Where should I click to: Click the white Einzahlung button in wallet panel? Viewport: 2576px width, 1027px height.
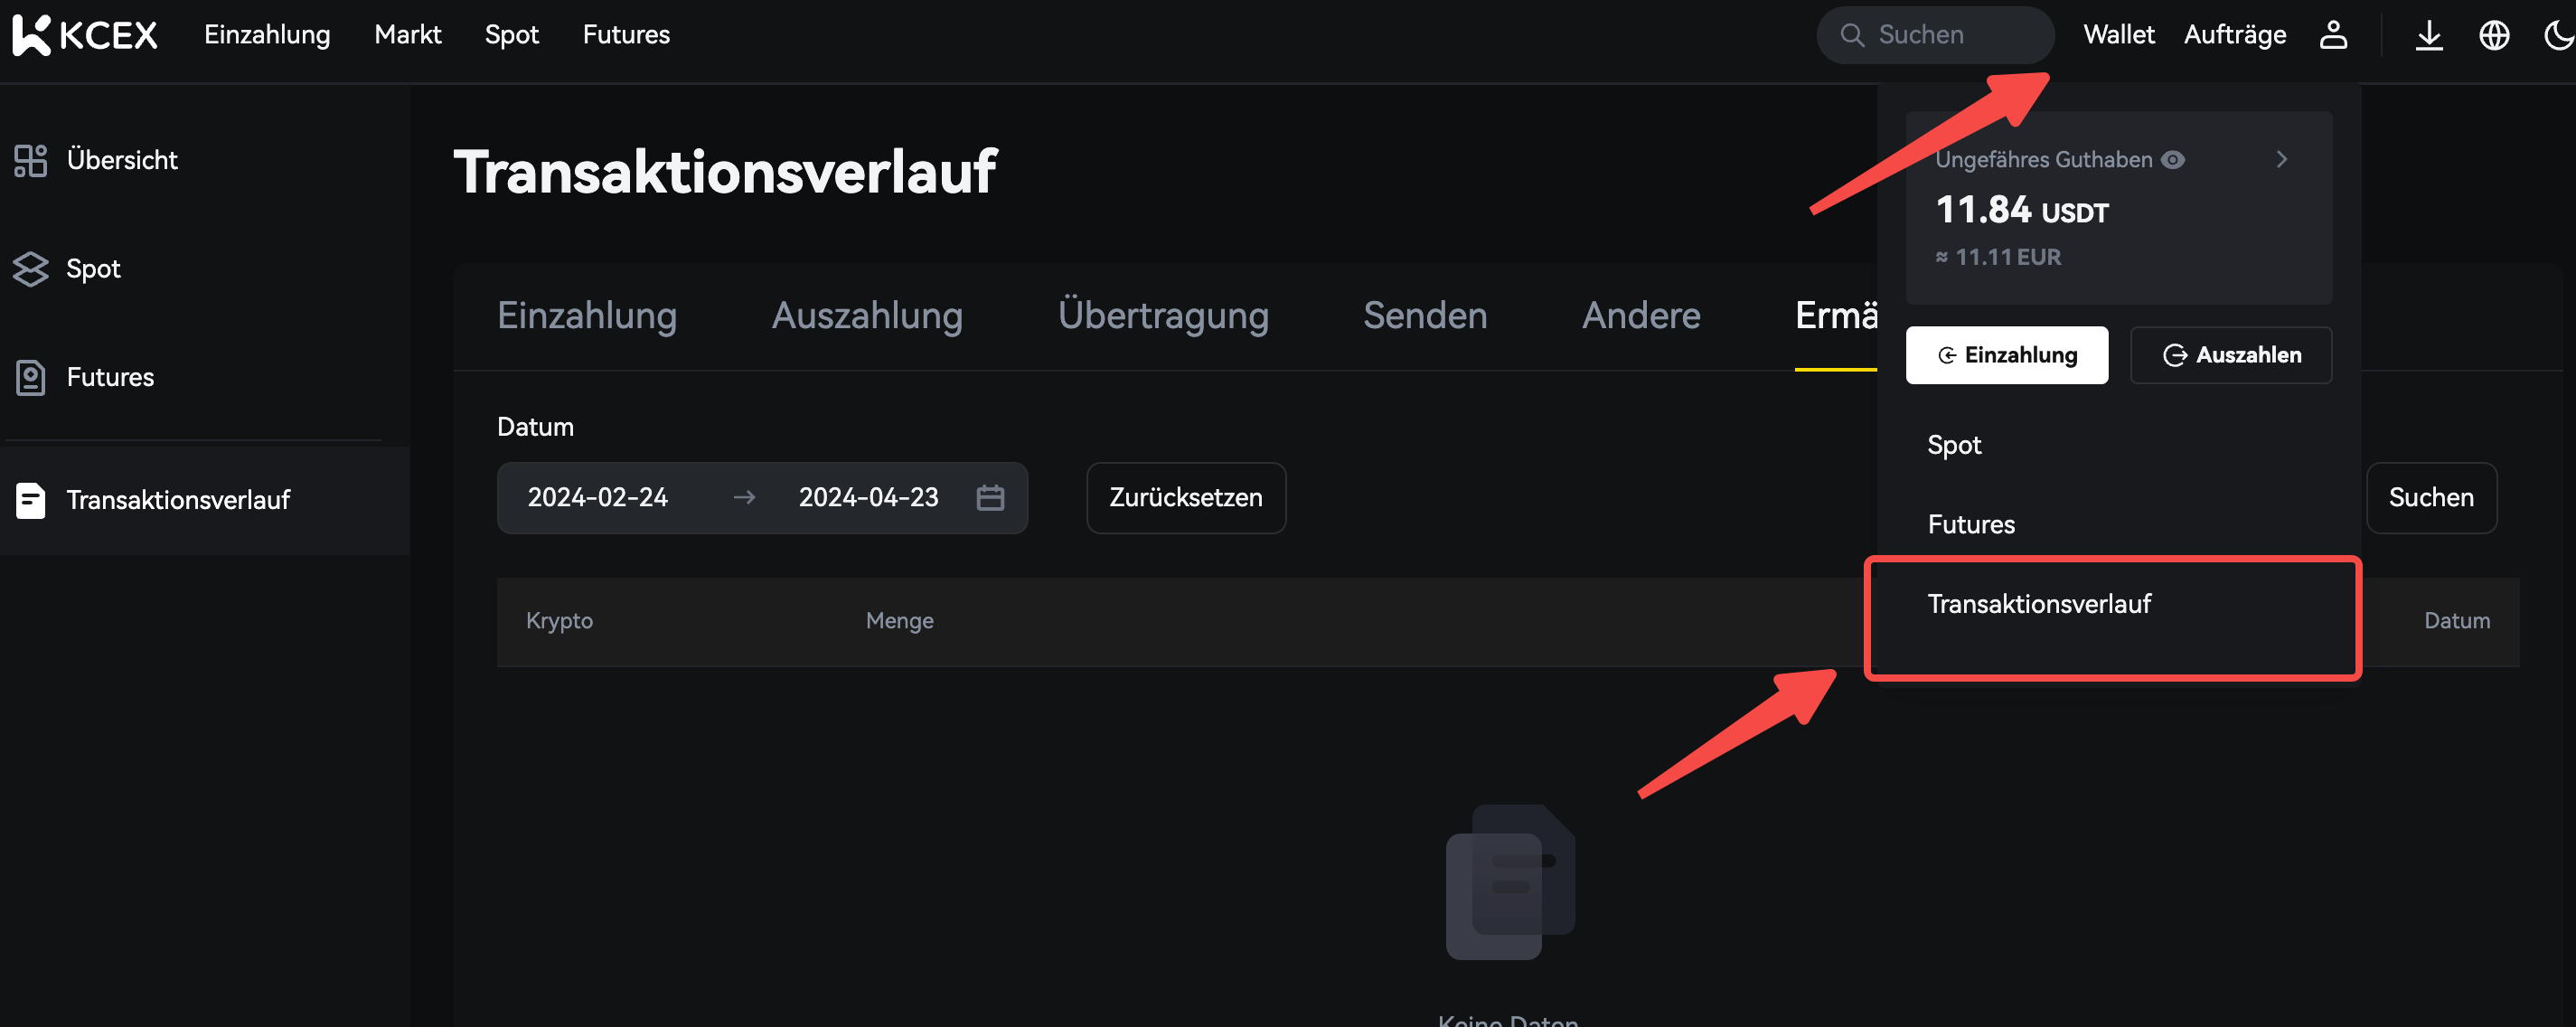(x=2006, y=355)
